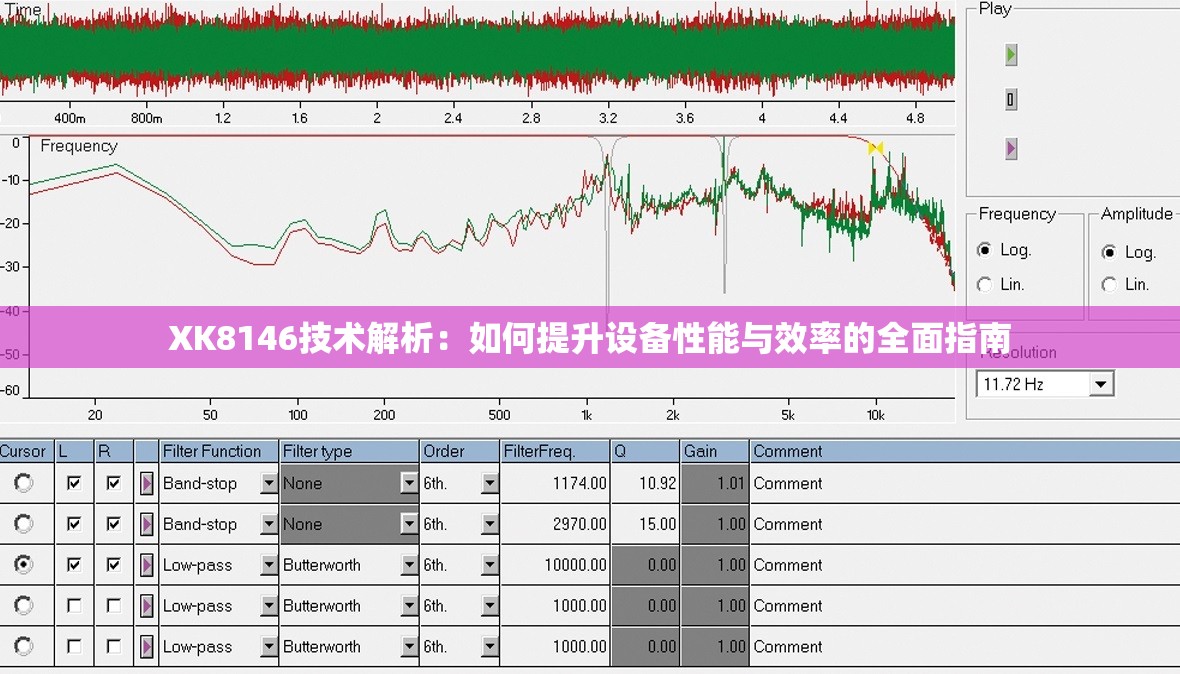This screenshot has width=1180, height=674.
Task: Toggle L checkbox in 2970.00 filter row
Action: click(74, 524)
